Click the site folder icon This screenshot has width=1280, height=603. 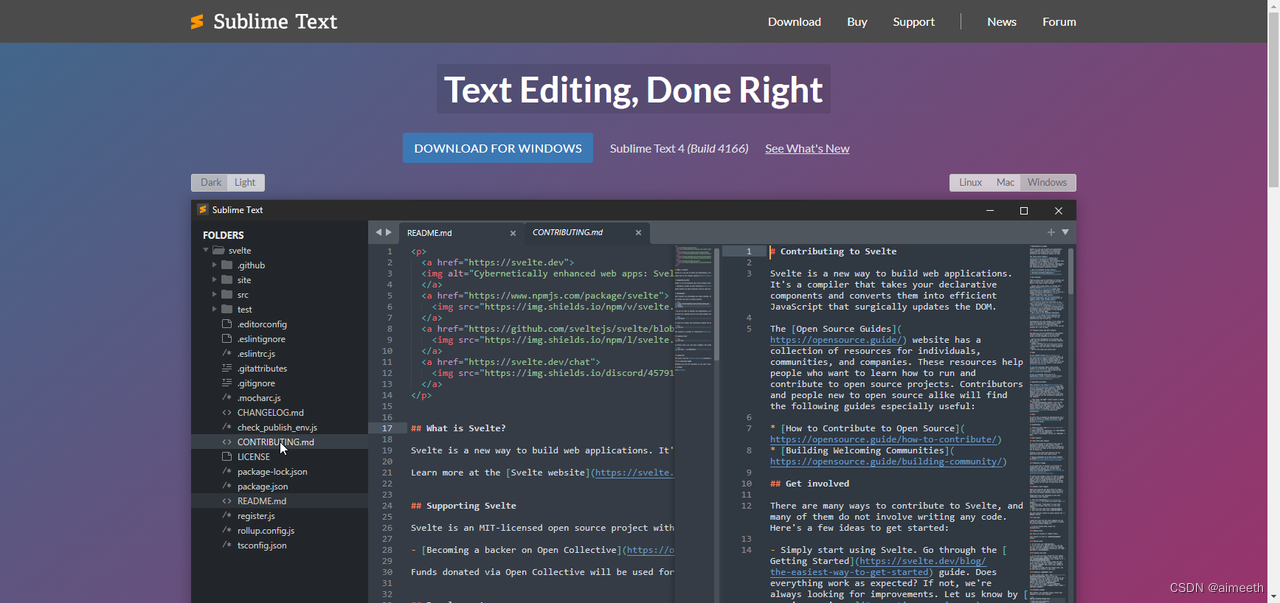(227, 280)
